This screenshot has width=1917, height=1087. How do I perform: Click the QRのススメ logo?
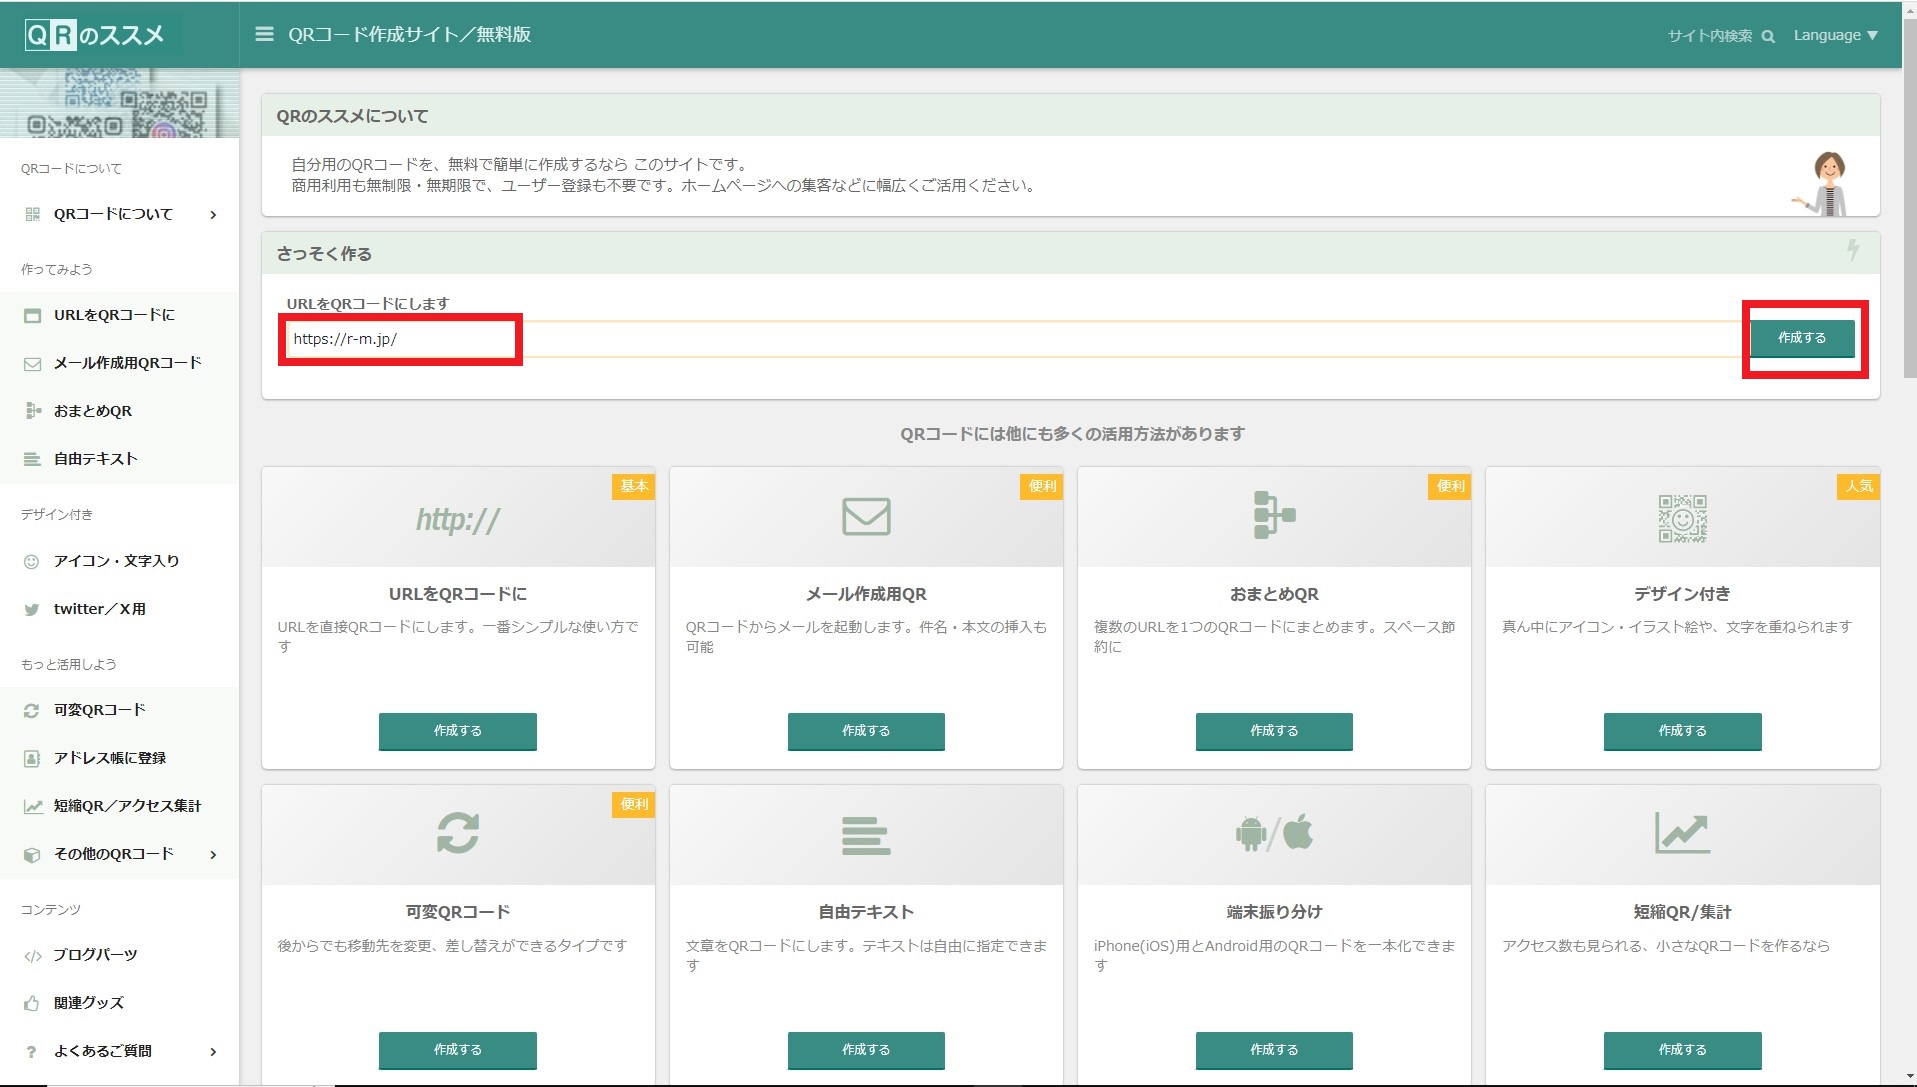pyautogui.click(x=95, y=35)
